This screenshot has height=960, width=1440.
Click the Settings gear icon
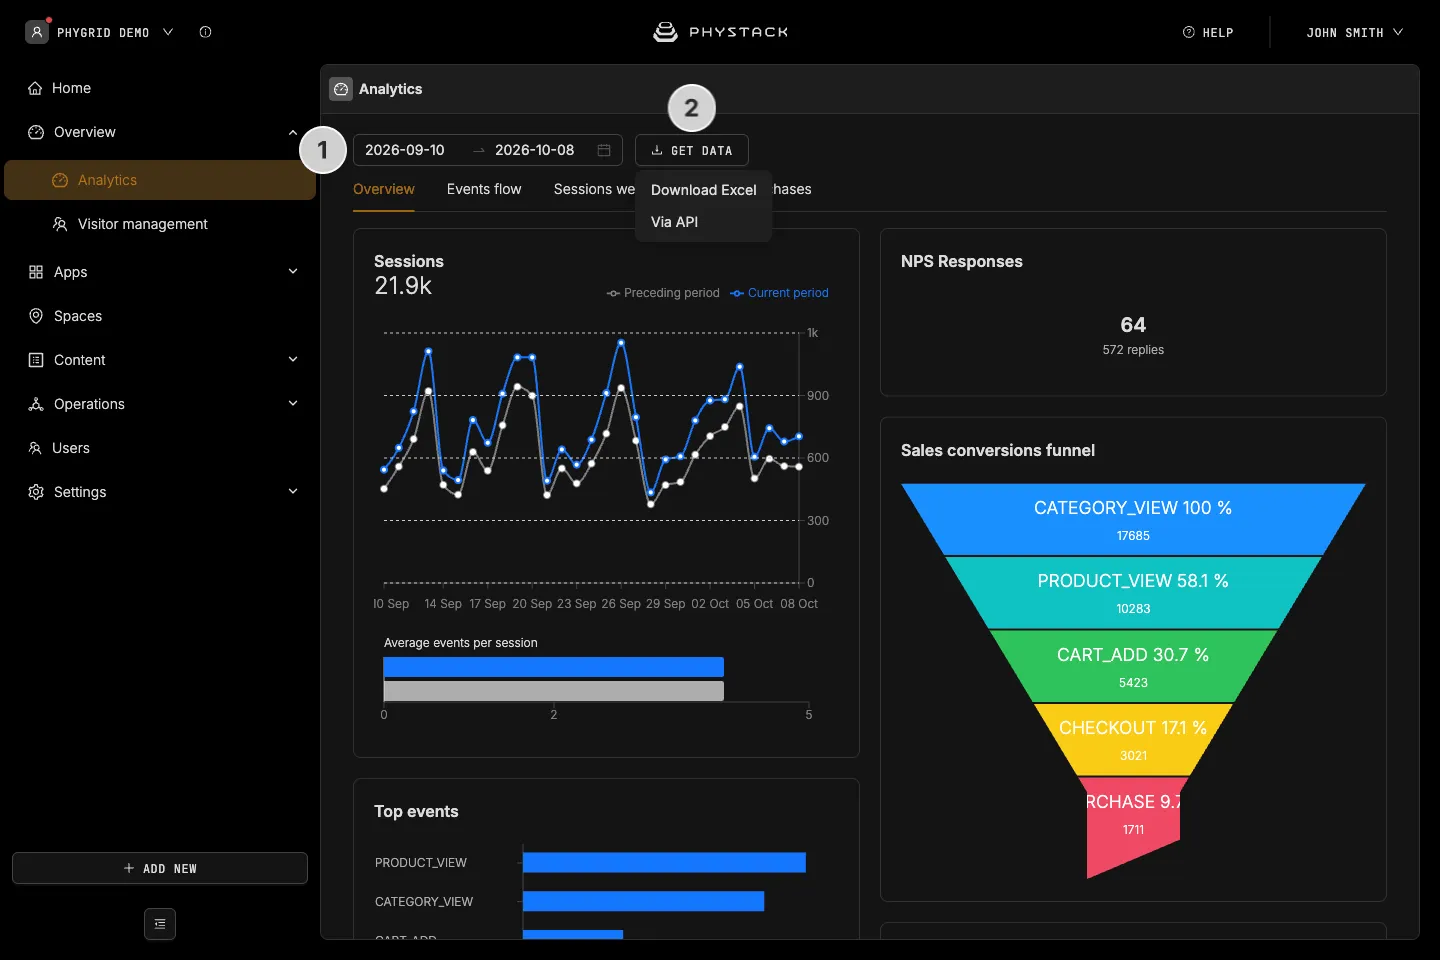[36, 492]
